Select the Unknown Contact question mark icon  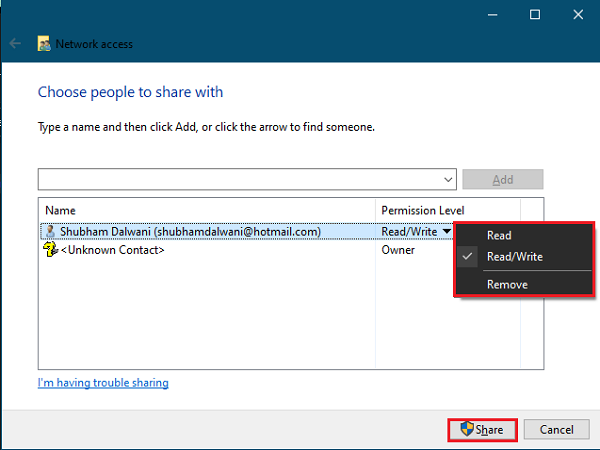coord(49,250)
